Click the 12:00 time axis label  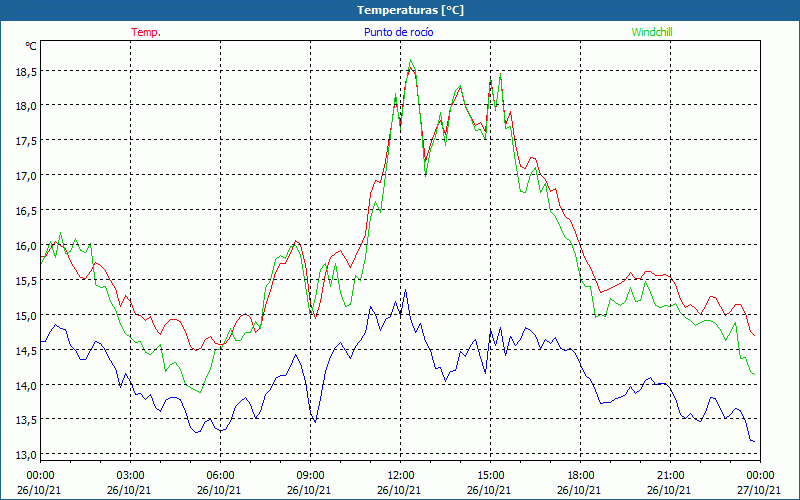tap(401, 476)
